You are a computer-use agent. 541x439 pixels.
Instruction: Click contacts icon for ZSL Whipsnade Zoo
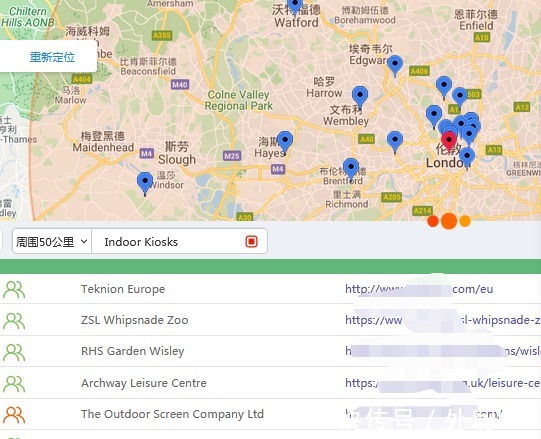(x=14, y=321)
